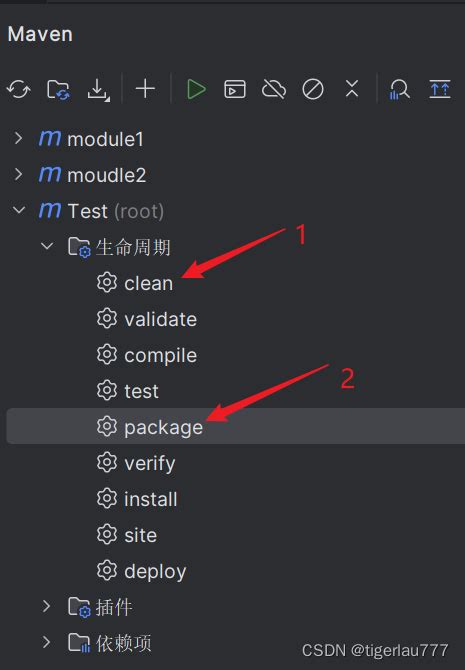Expand the moudle2 project node
465x670 pixels.
pos(18,174)
